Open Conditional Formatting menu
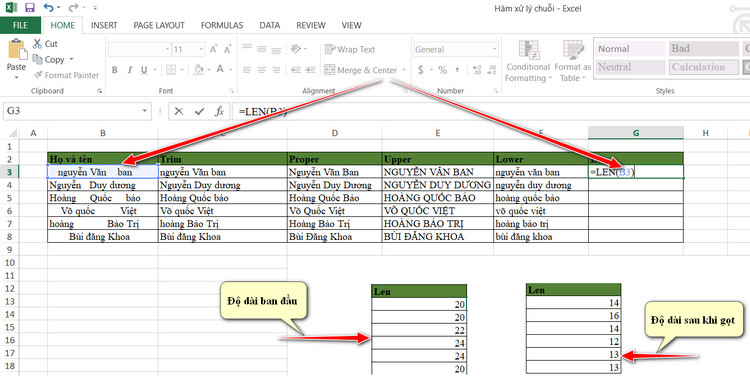Viewport: 750px width, 376px height. pyautogui.click(x=528, y=61)
